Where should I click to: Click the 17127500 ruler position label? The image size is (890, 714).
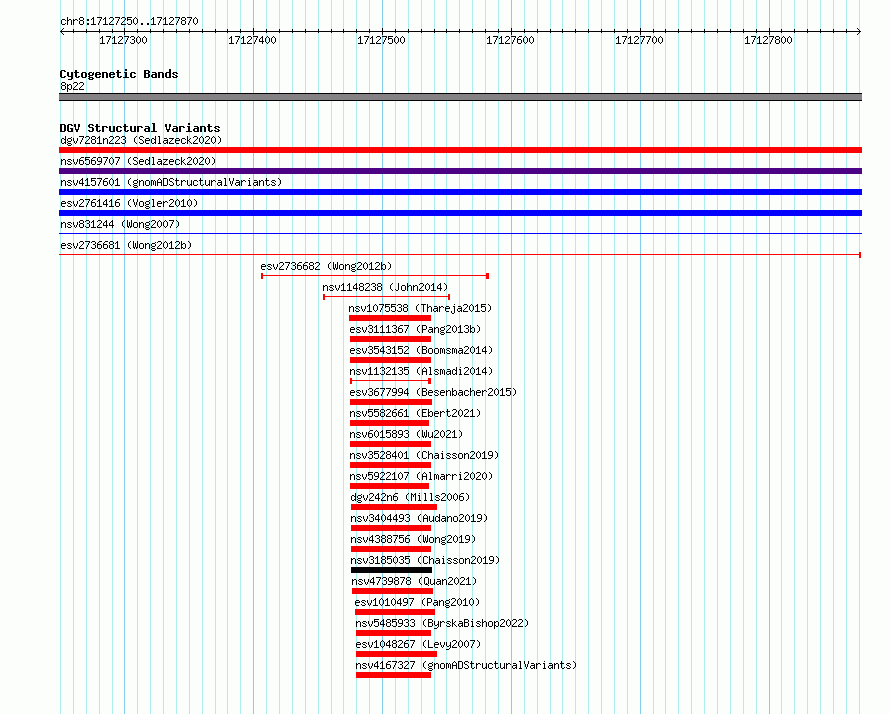(381, 40)
